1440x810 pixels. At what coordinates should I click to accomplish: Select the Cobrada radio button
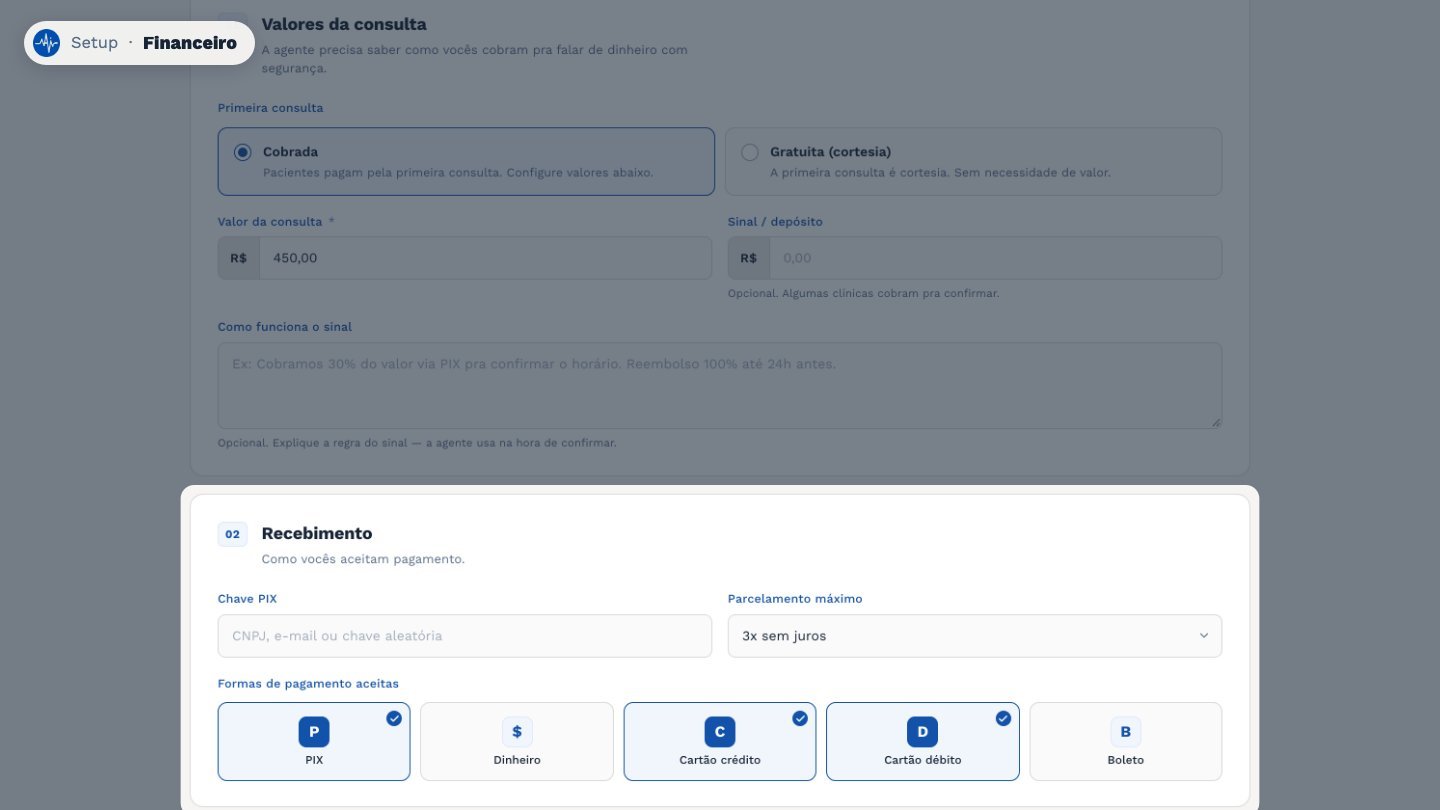[x=242, y=152]
